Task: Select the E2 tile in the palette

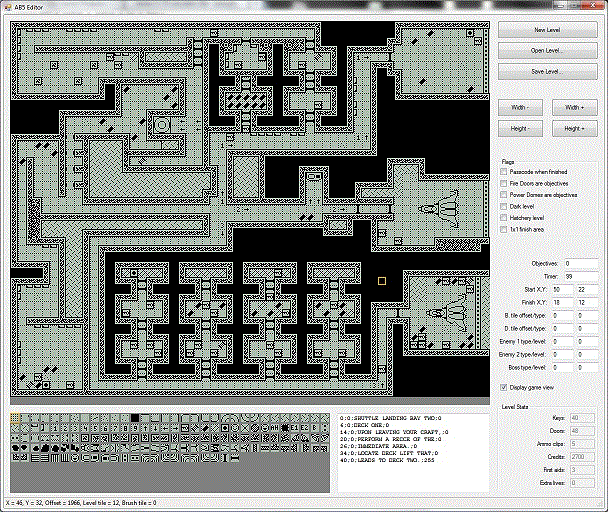Action: coord(304,428)
